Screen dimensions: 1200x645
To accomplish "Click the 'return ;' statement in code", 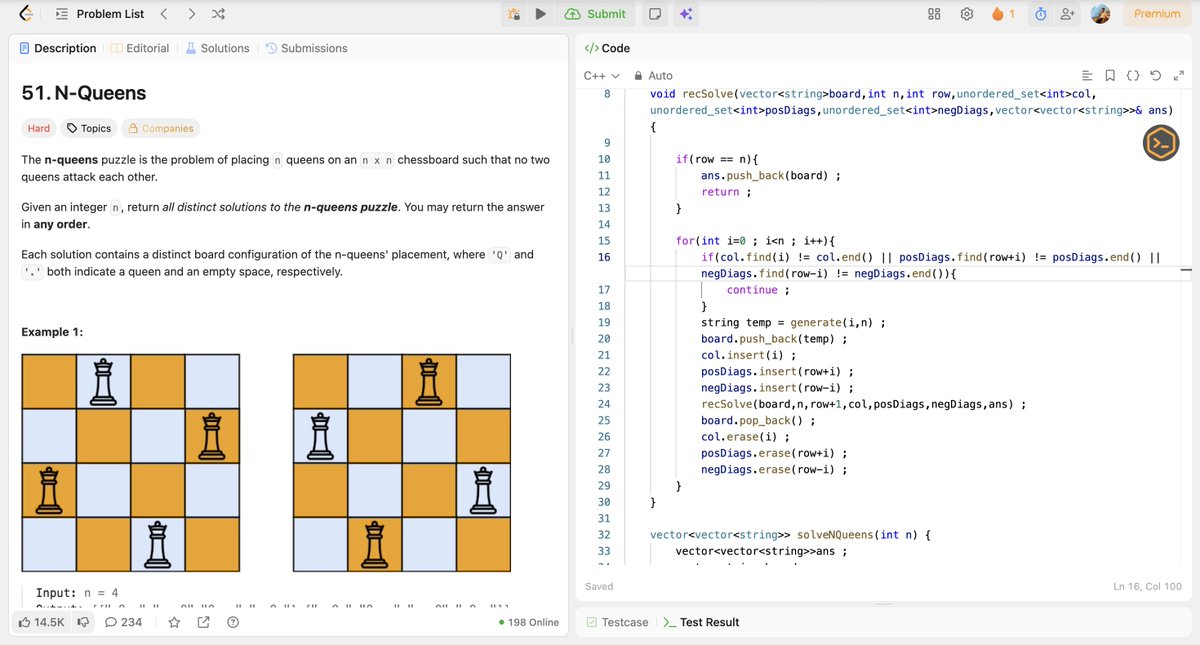I will (x=724, y=192).
